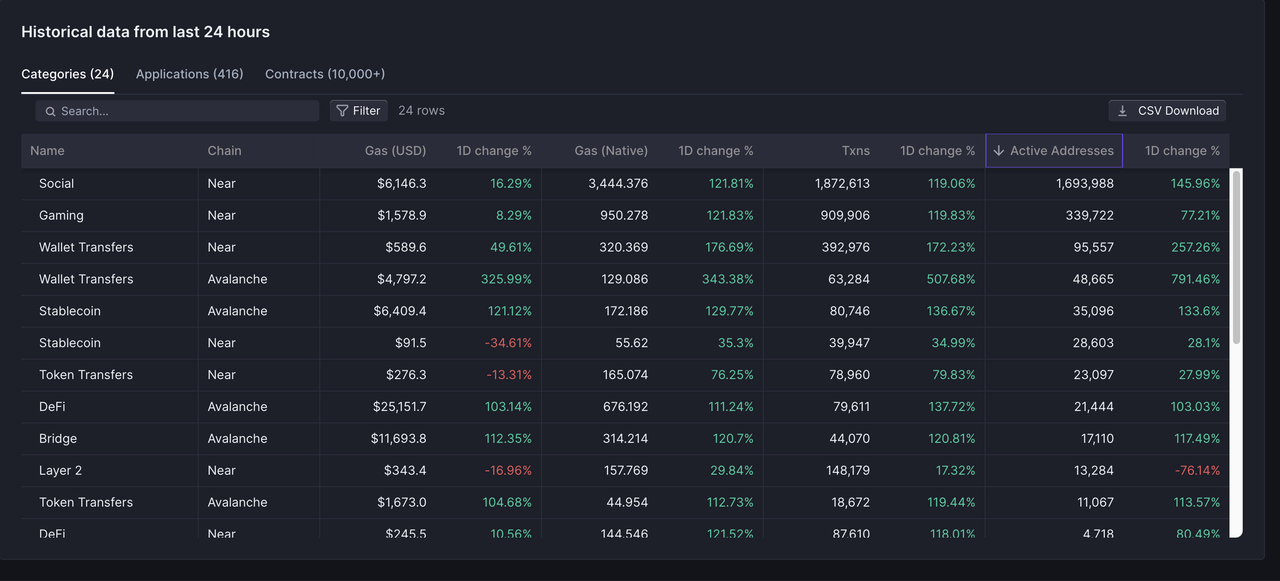Click the magnifier icon in the search box
The width and height of the screenshot is (1280, 581).
[50, 111]
